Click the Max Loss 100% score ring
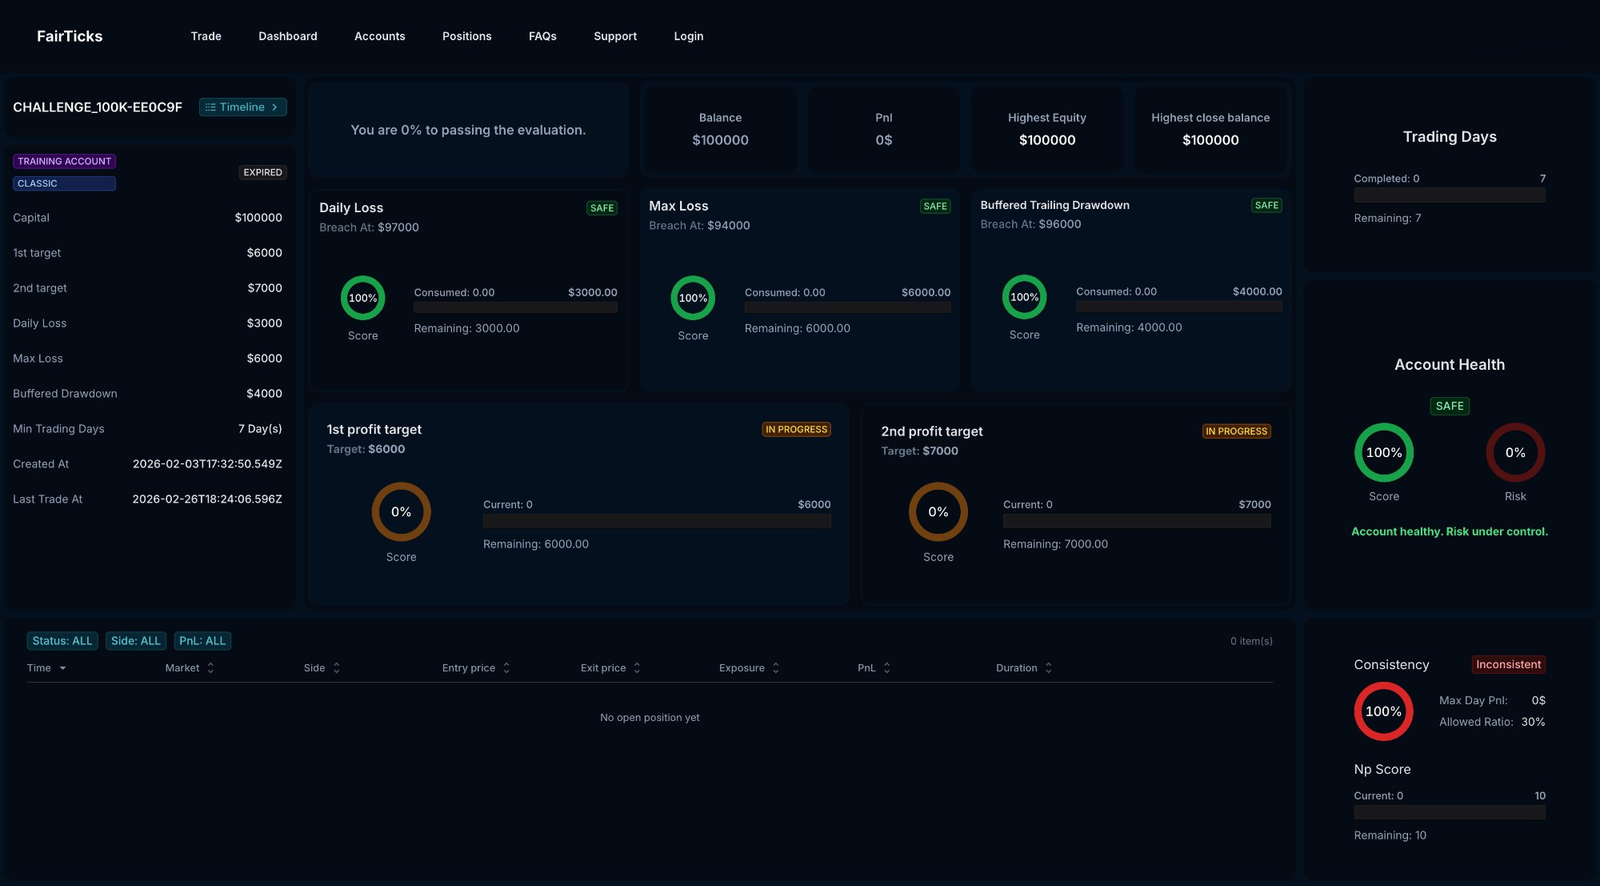The image size is (1600, 886). coord(693,298)
